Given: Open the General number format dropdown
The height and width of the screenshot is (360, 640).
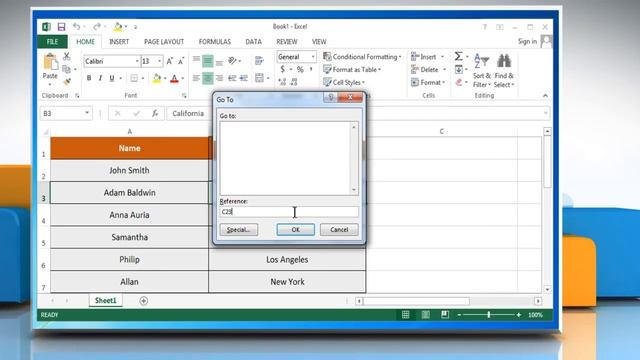Looking at the screenshot, I should pyautogui.click(x=313, y=57).
